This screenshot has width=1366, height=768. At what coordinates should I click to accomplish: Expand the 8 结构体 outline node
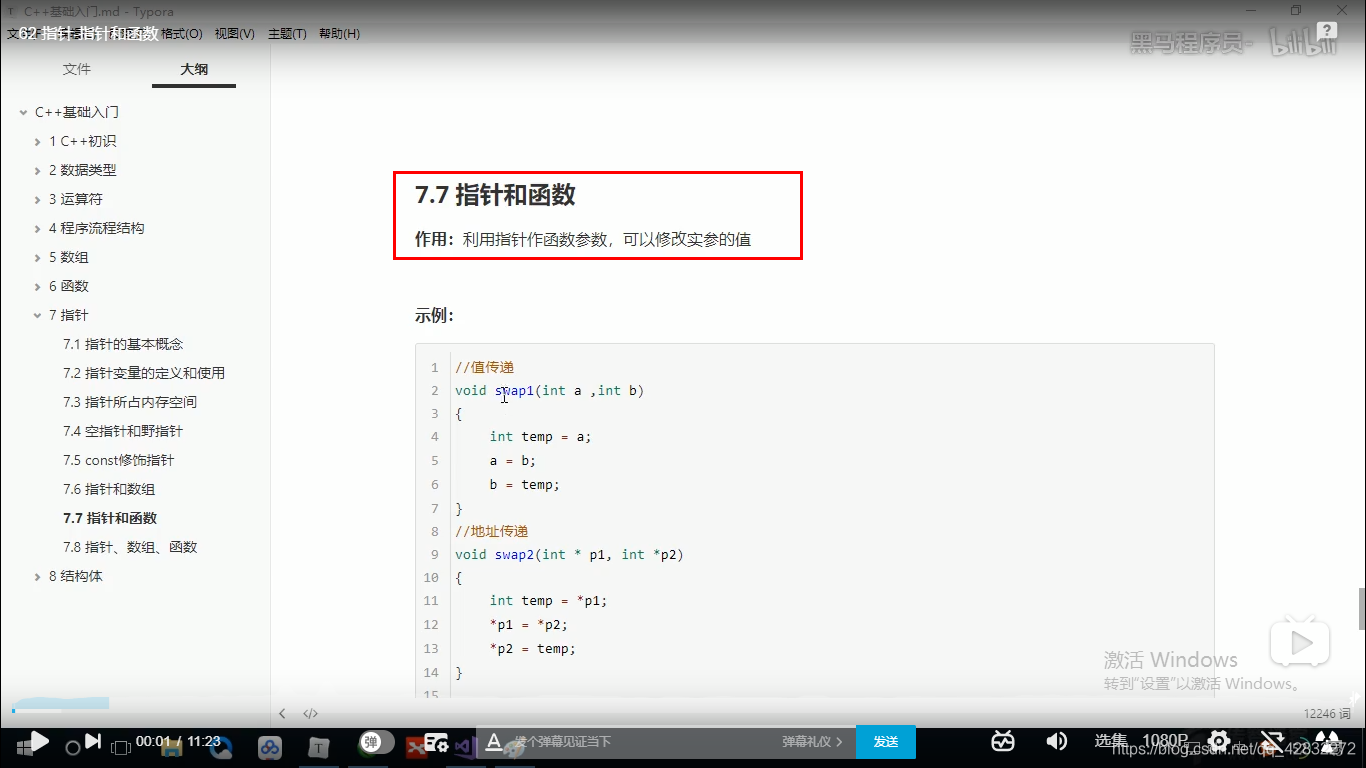pyautogui.click(x=37, y=576)
